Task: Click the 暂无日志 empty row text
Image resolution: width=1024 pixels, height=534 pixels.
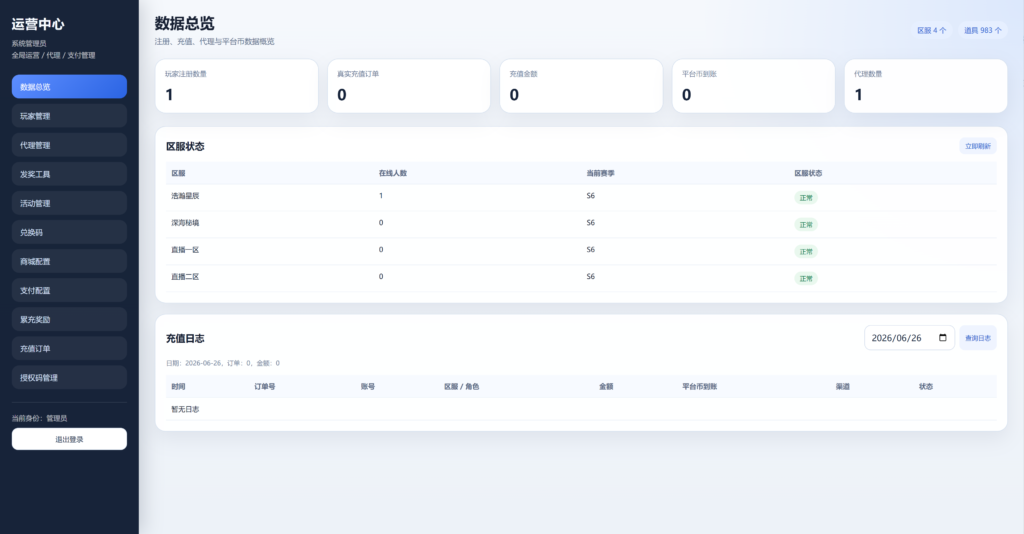Action: pyautogui.click(x=185, y=409)
